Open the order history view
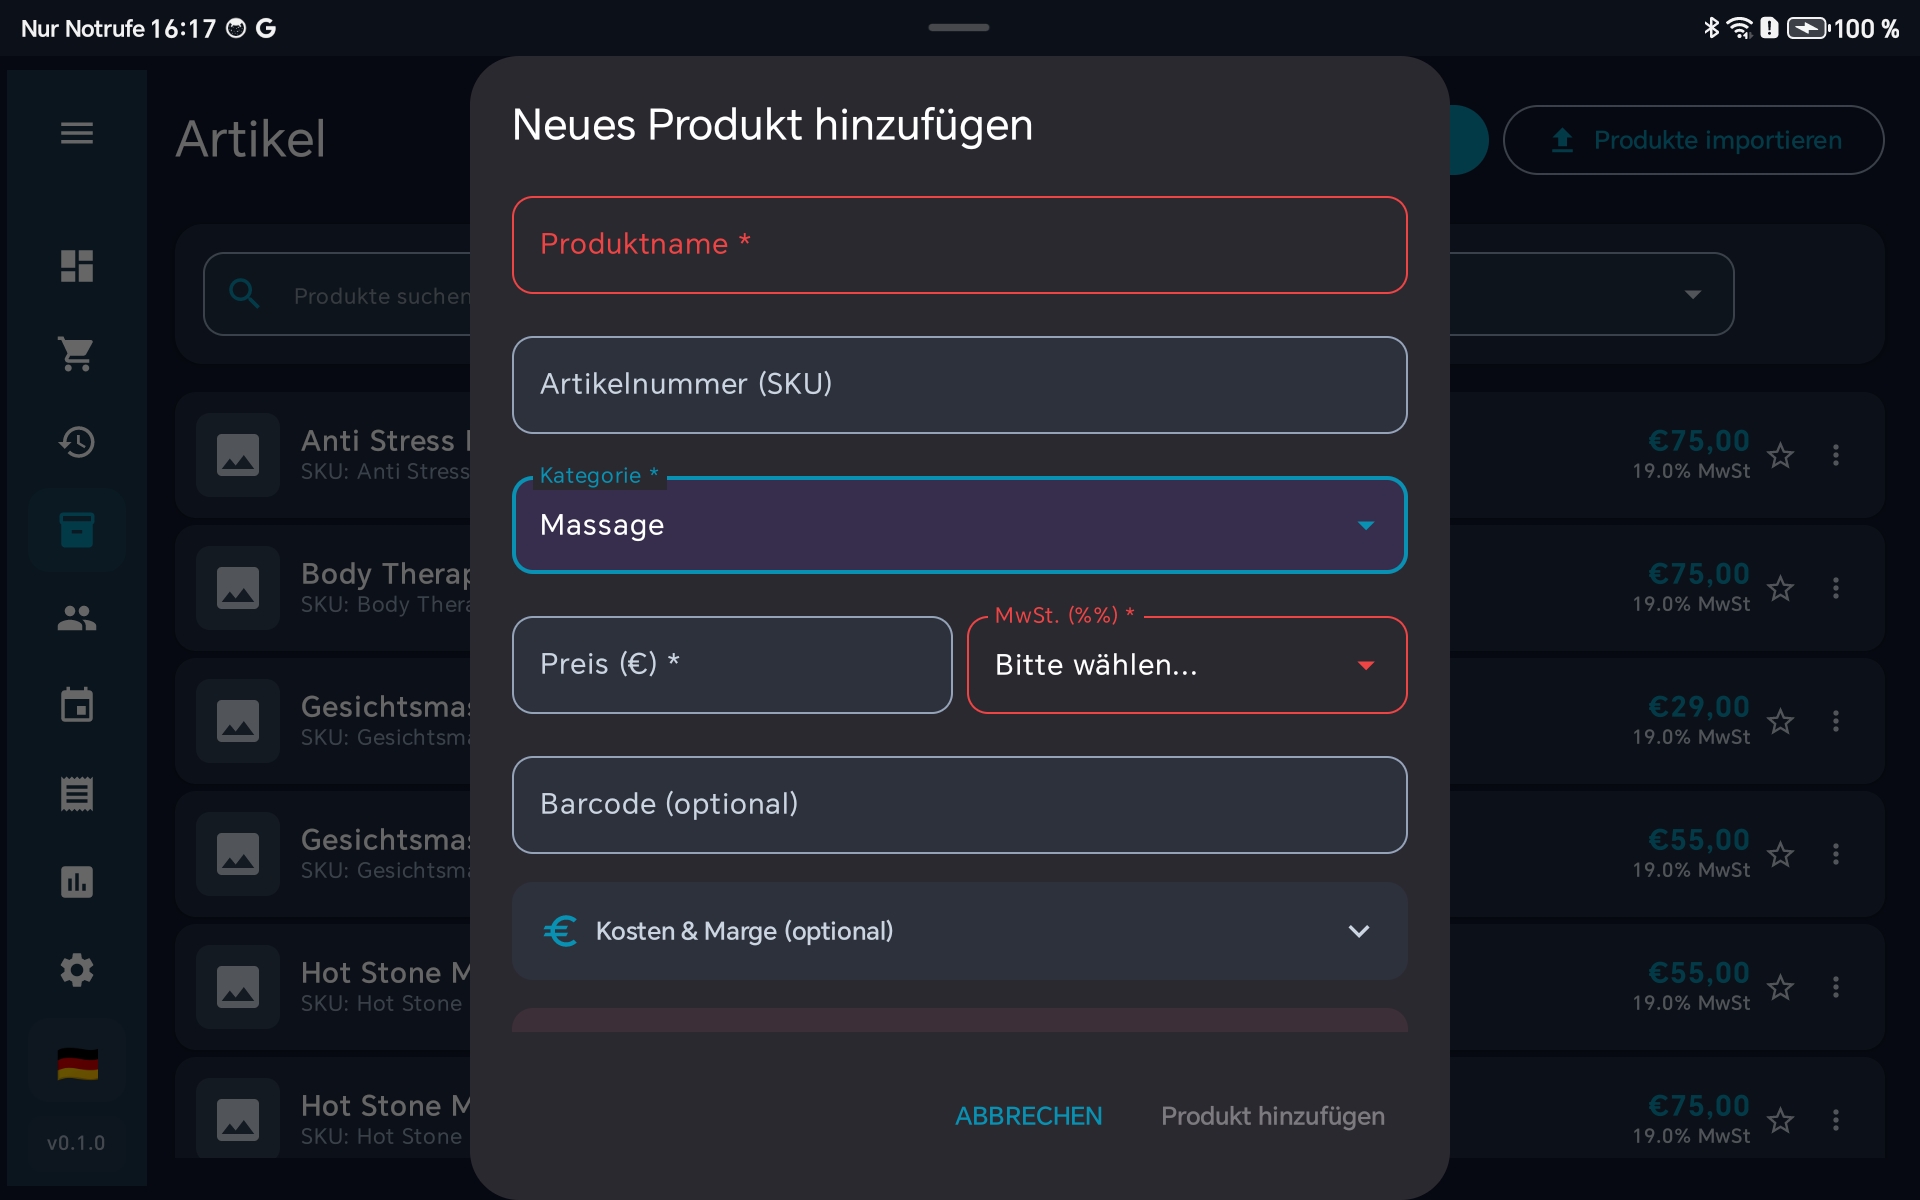The width and height of the screenshot is (1920, 1200). point(77,441)
